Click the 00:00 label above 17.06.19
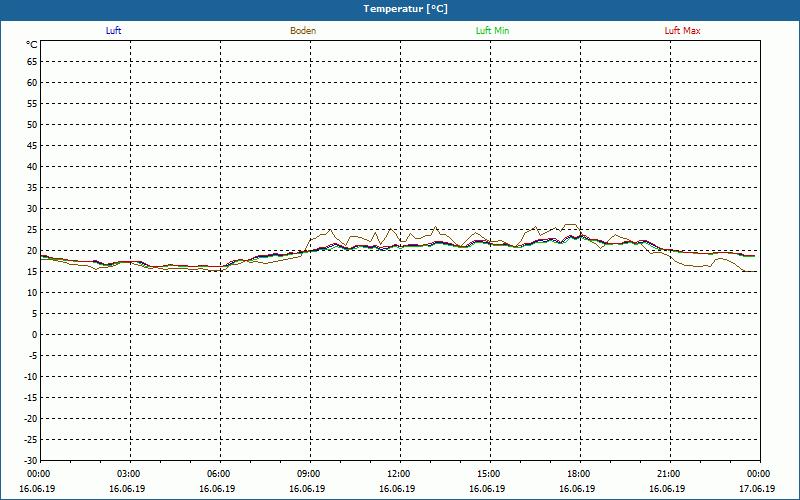Screen dimensions: 800x500 [x=760, y=474]
